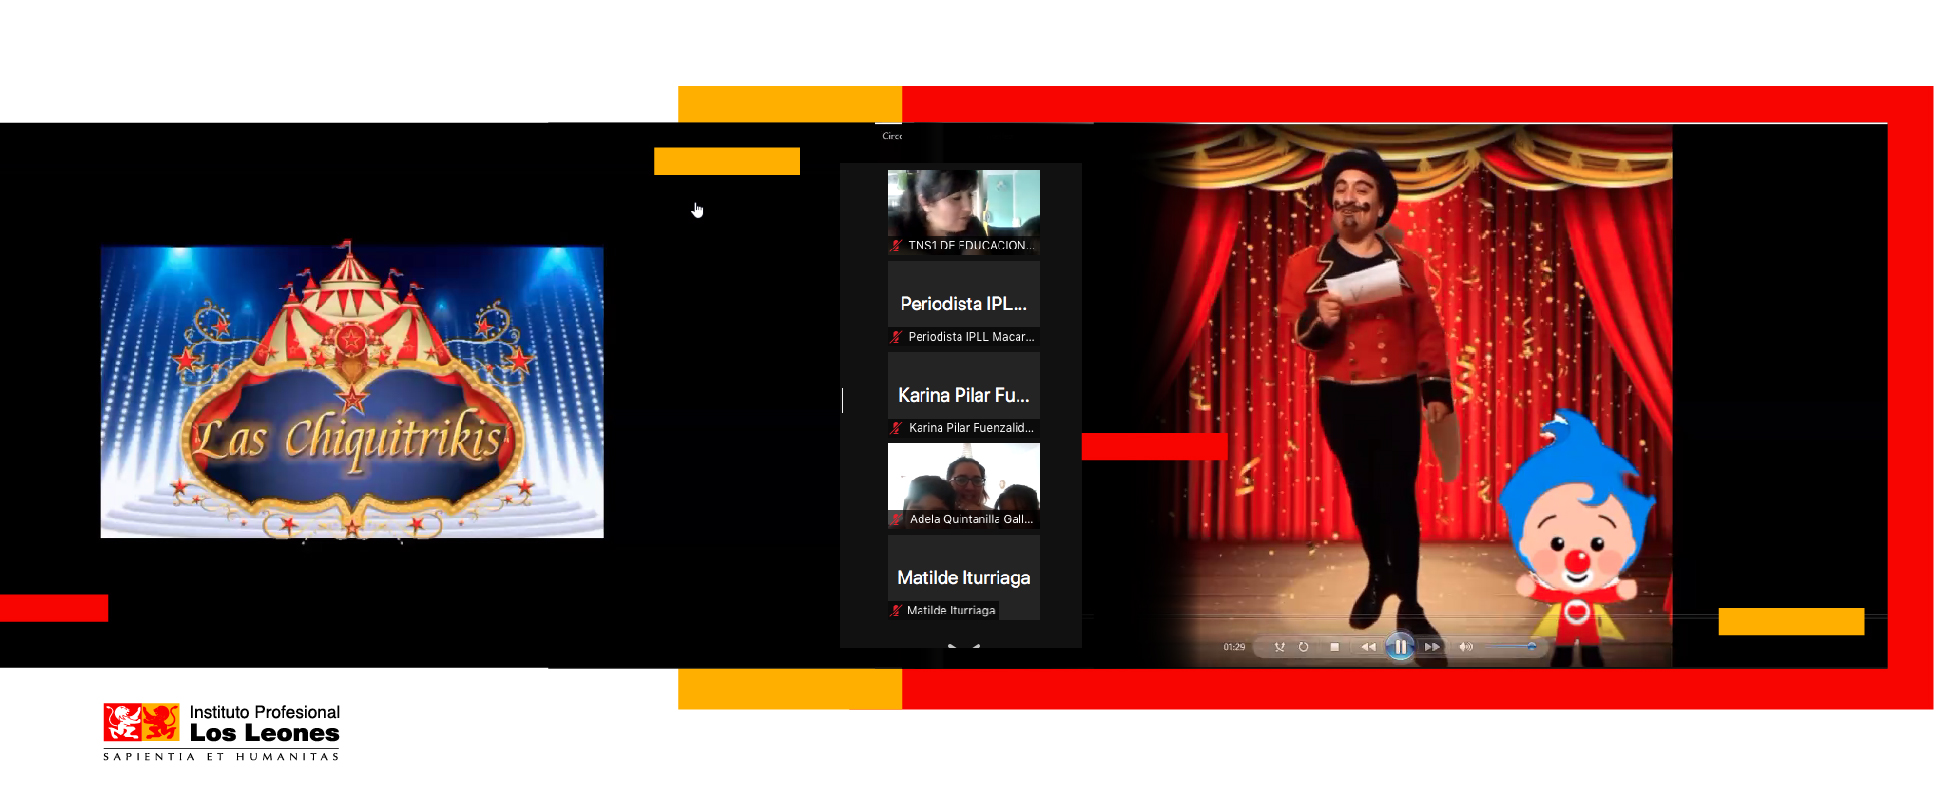This screenshot has height=810, width=1958.
Task: Click muted mic icon for TNS1 DE EDUCACION
Action: tap(897, 245)
